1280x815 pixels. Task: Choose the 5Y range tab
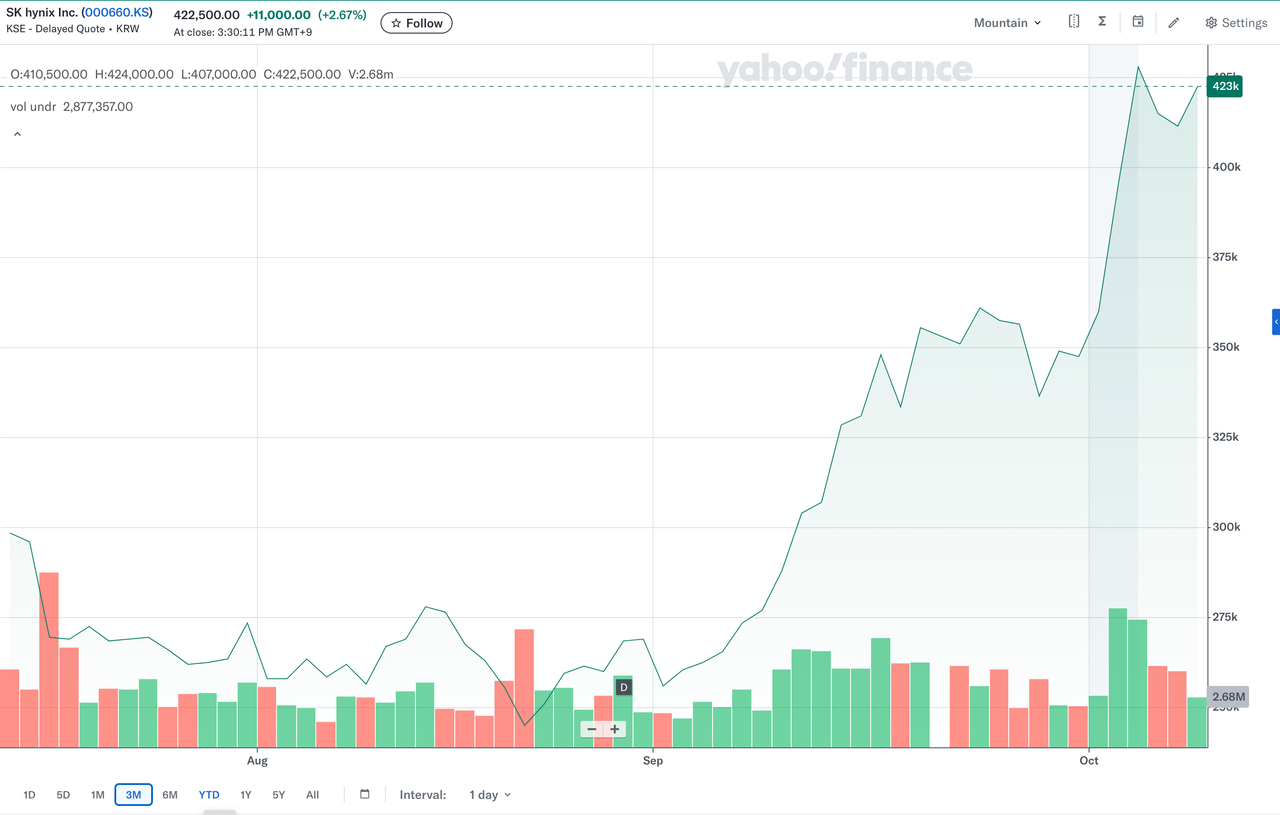click(279, 795)
